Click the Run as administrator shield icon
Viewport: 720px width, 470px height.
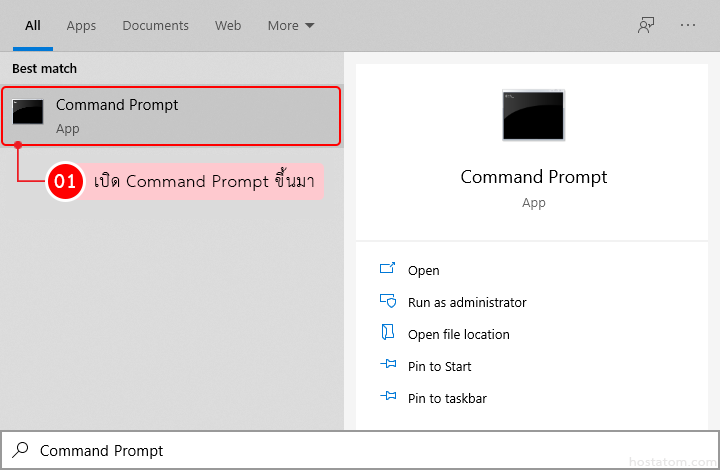(388, 302)
